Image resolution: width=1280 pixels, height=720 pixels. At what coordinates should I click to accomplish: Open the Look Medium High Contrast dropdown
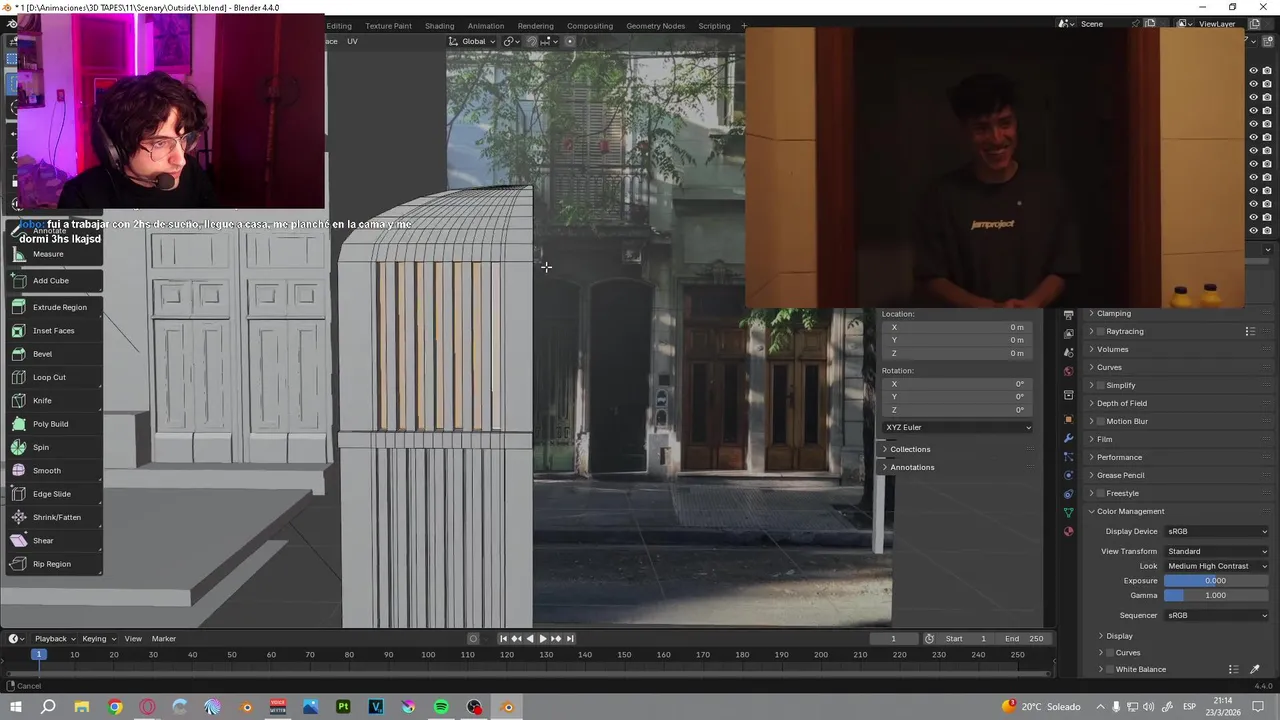point(1216,566)
